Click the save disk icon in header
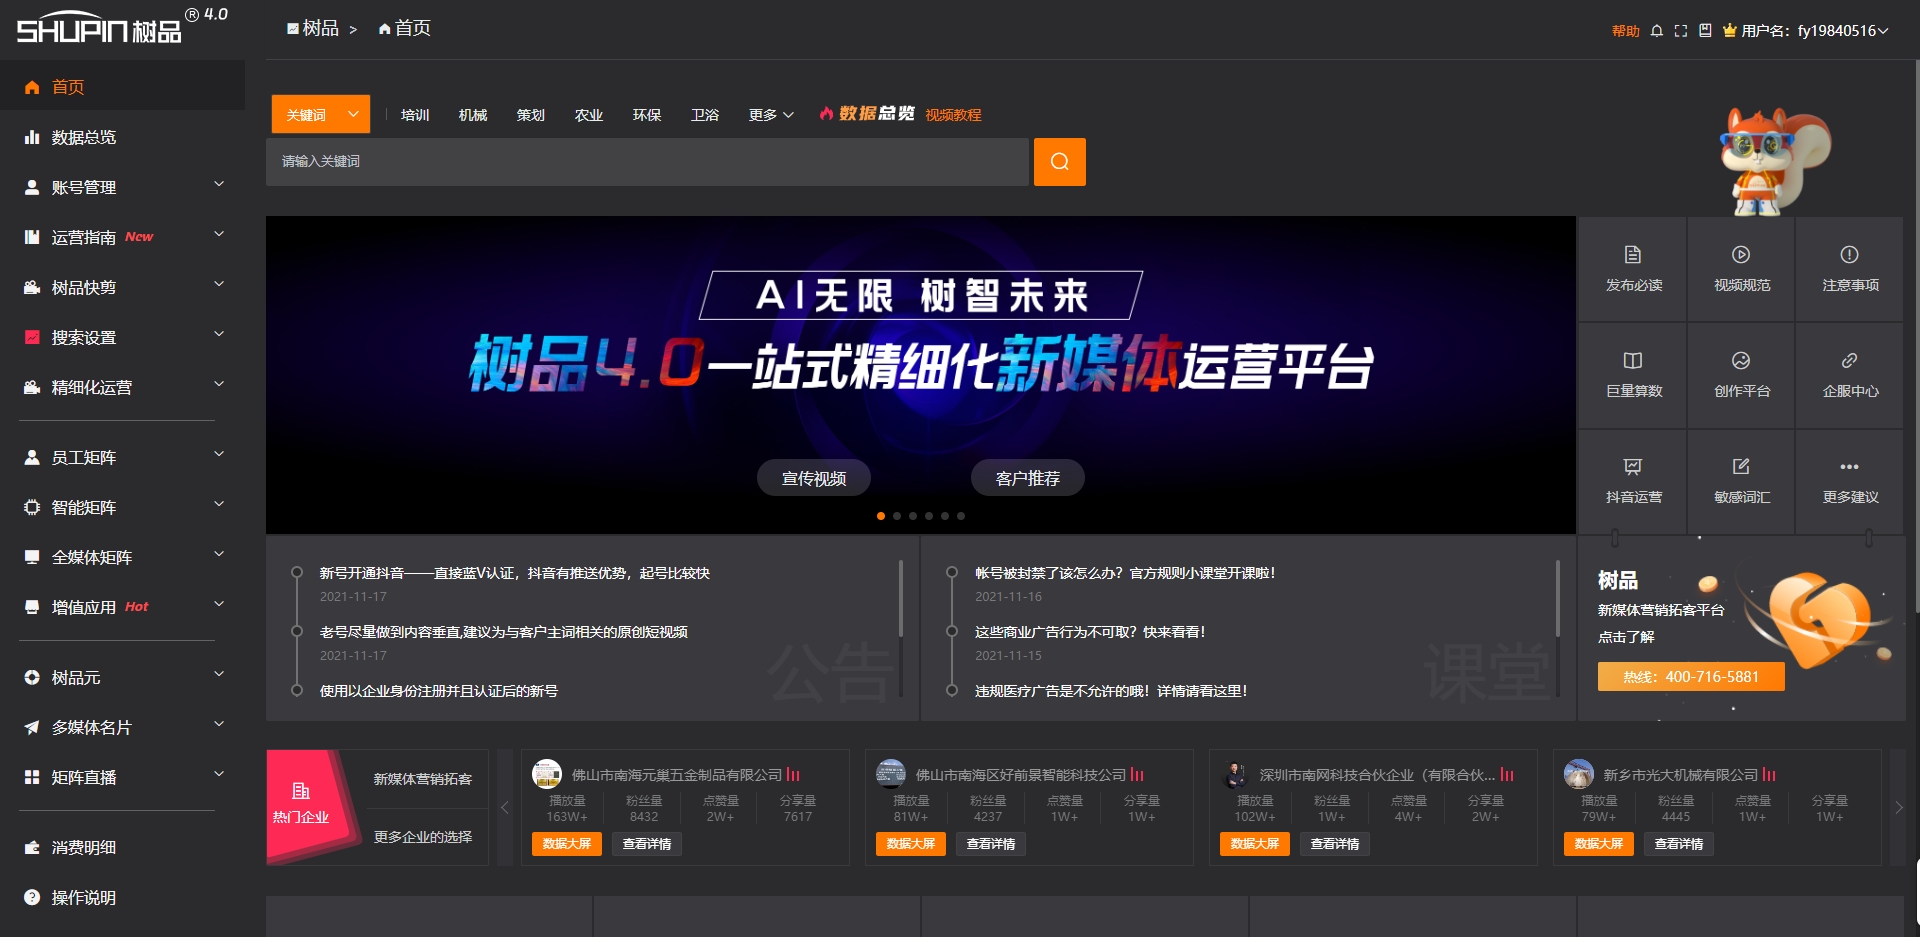 1705,31
